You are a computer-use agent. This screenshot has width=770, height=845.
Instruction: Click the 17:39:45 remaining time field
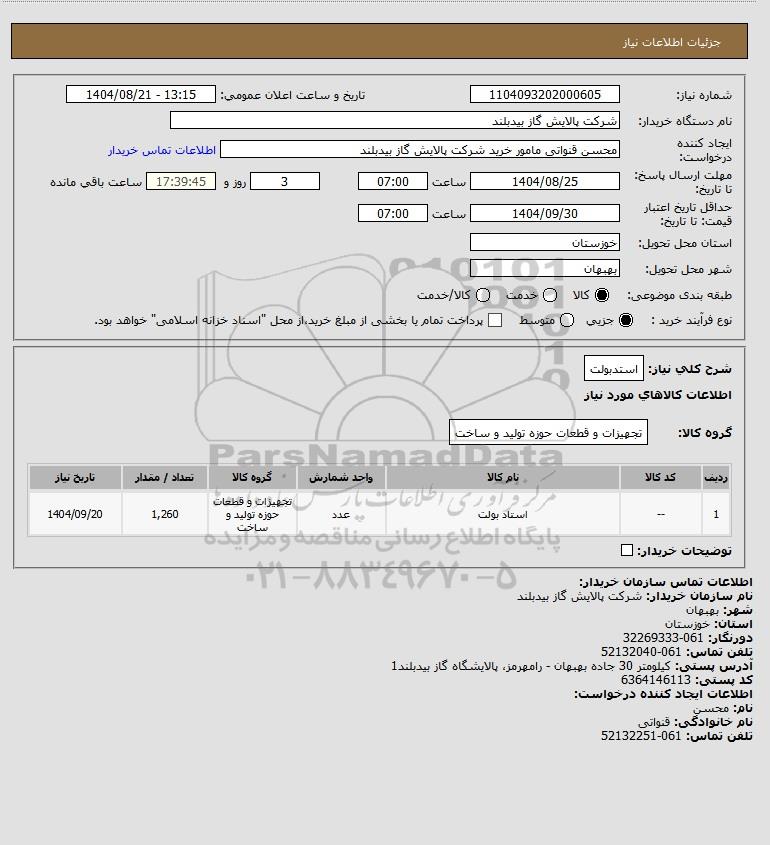pos(181,181)
